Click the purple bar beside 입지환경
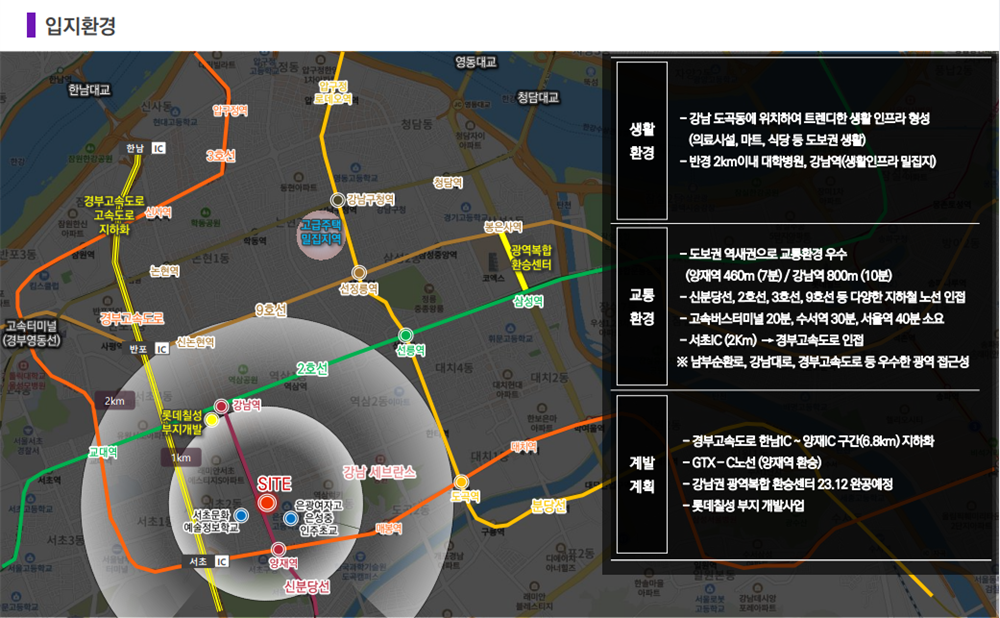 coord(31,25)
